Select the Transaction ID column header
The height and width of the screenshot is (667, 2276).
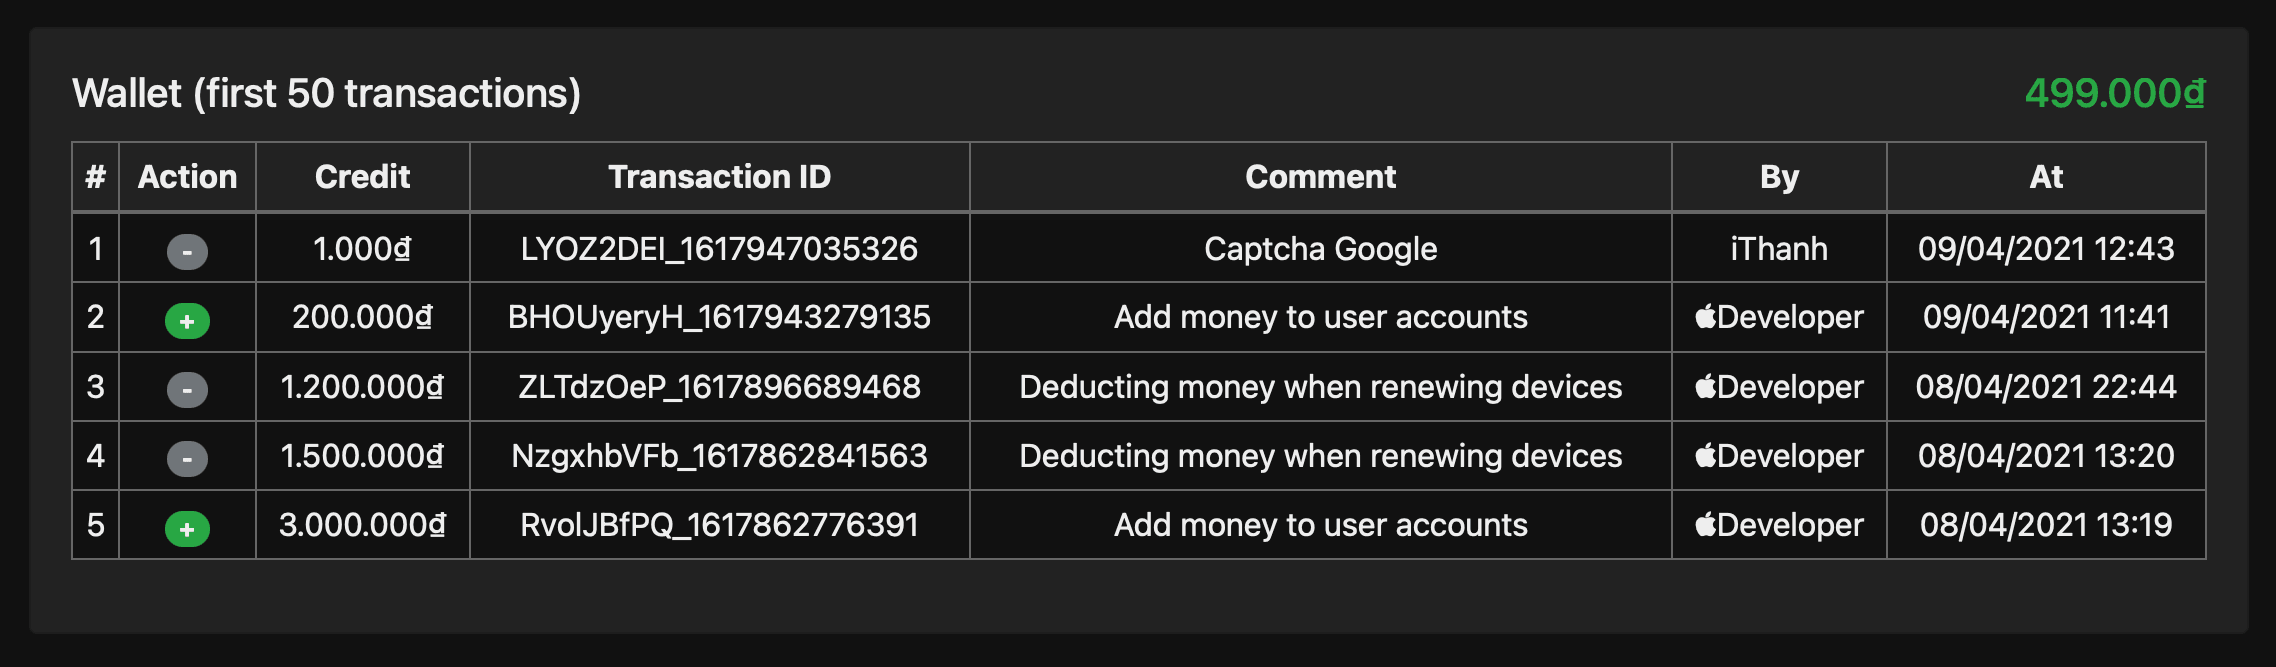720,177
